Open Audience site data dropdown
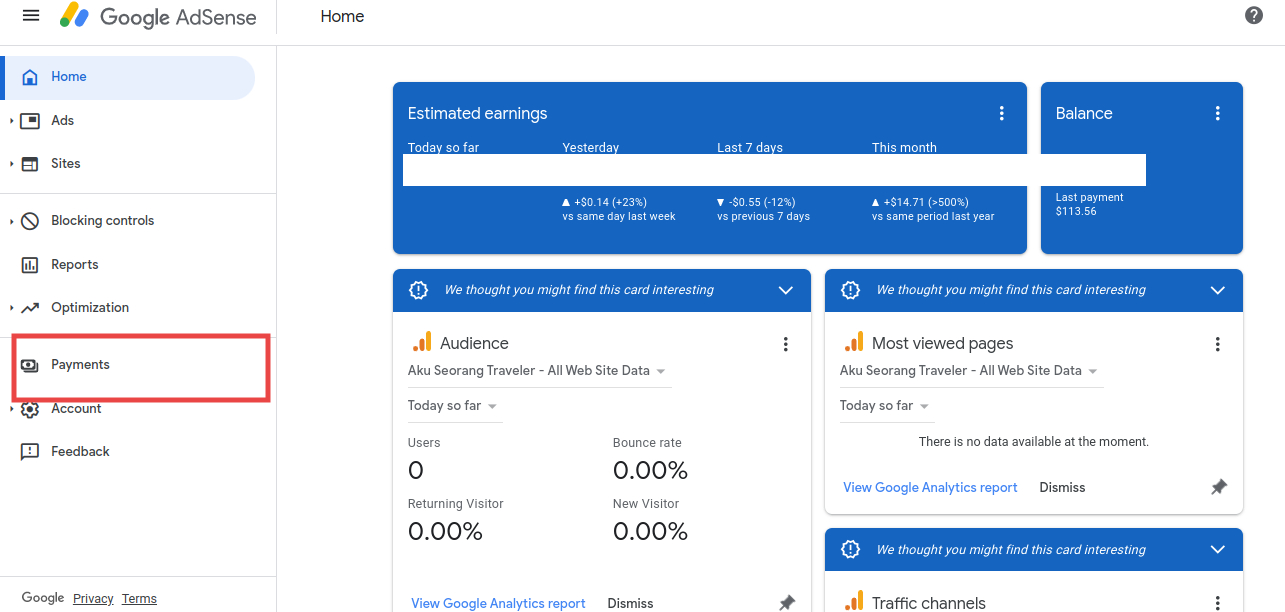Image resolution: width=1285 pixels, height=612 pixels. (x=538, y=371)
